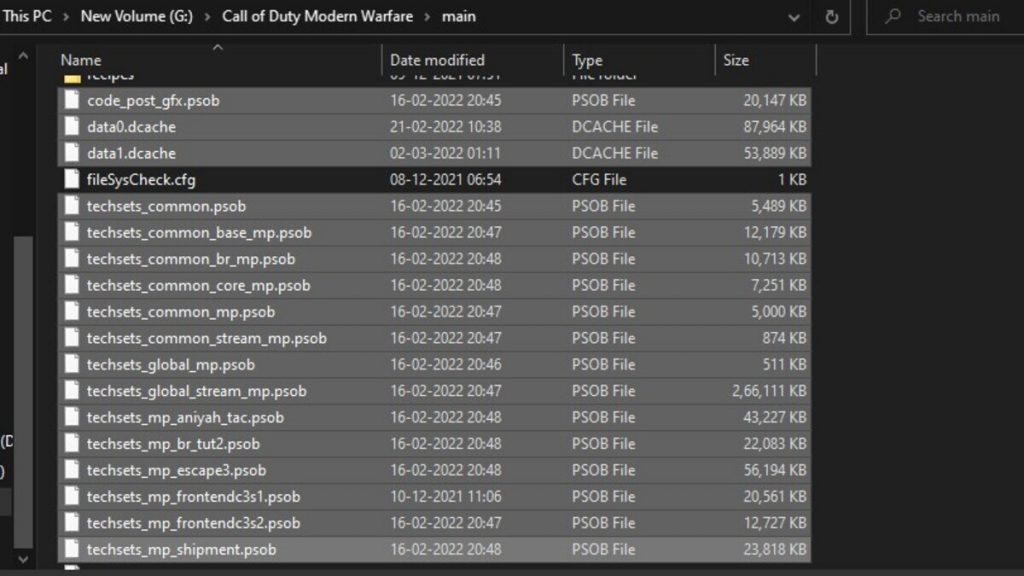
Task: Open Call of Duty Modern Warfare breadcrumb
Action: click(x=317, y=16)
